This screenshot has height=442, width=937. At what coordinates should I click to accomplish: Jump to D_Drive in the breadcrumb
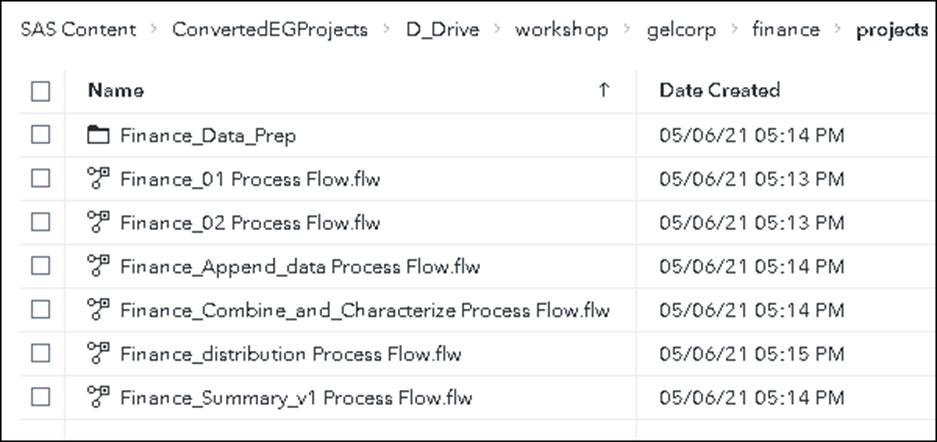[442, 30]
